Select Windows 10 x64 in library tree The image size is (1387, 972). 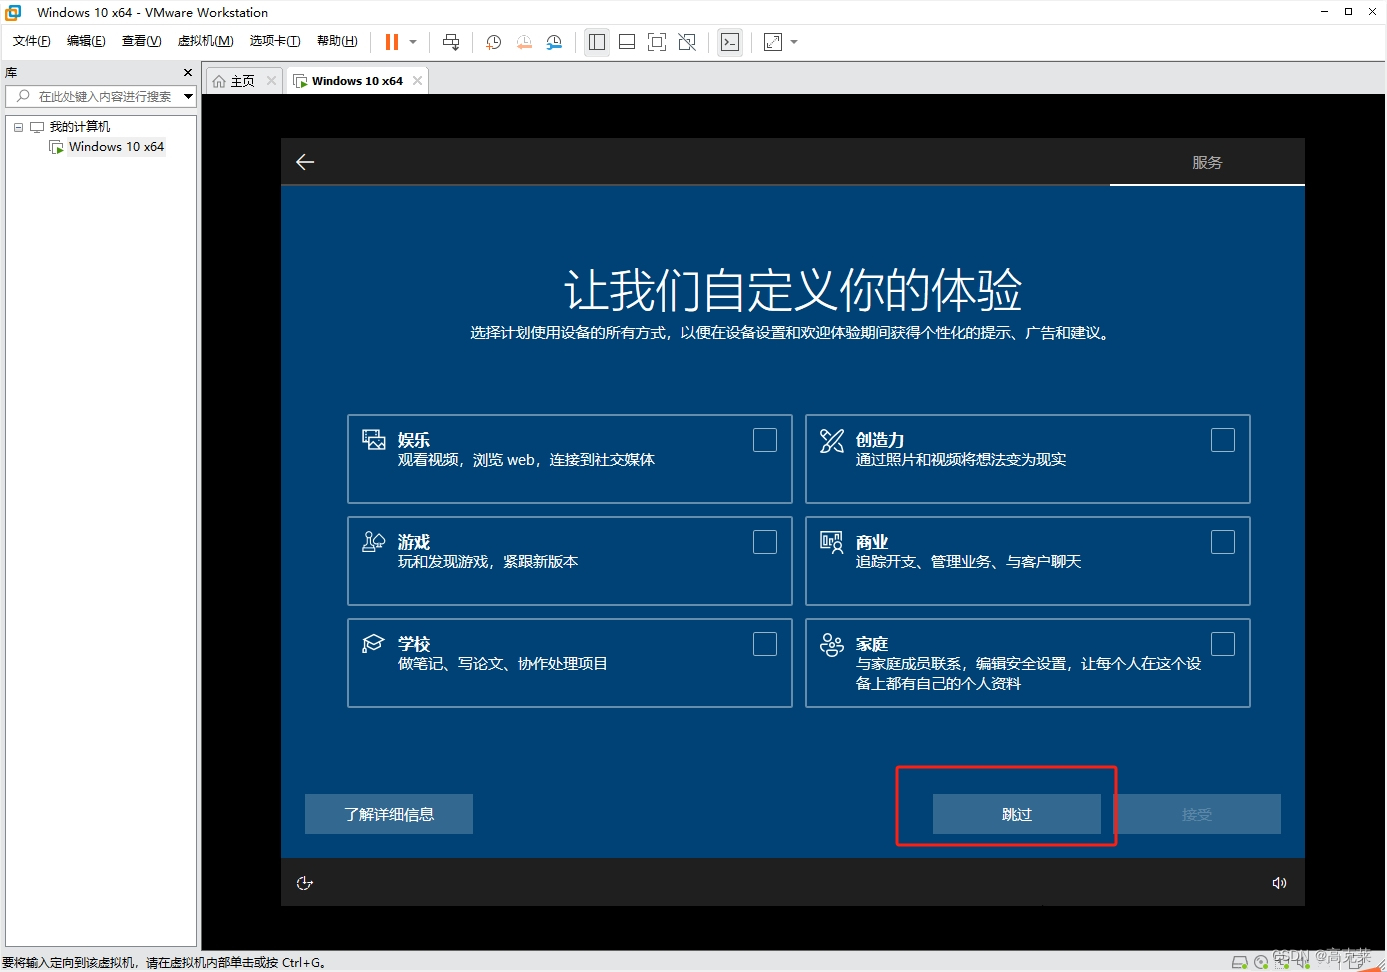coord(116,147)
